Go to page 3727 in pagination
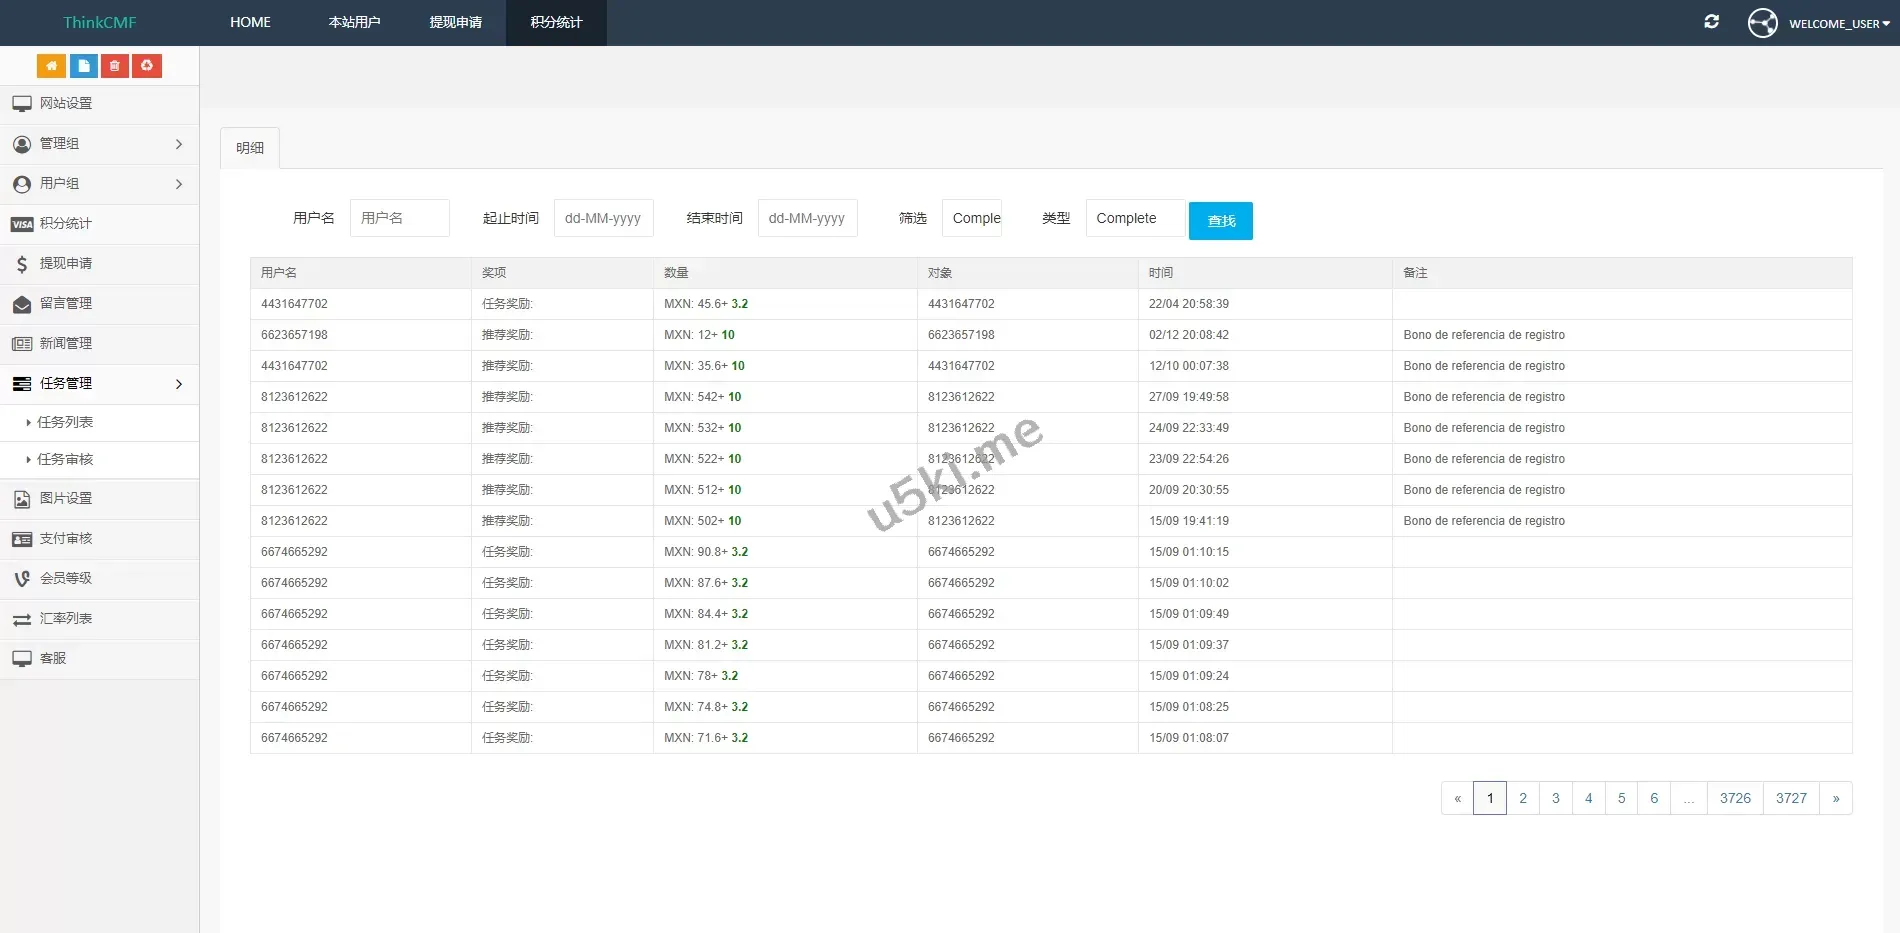 point(1791,798)
